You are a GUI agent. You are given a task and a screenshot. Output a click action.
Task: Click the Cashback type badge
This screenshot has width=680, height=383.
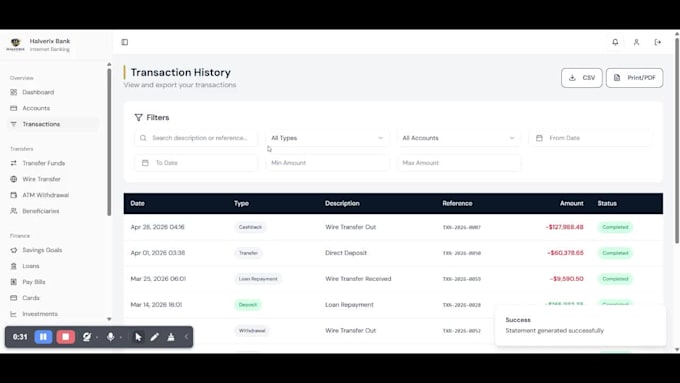250,227
